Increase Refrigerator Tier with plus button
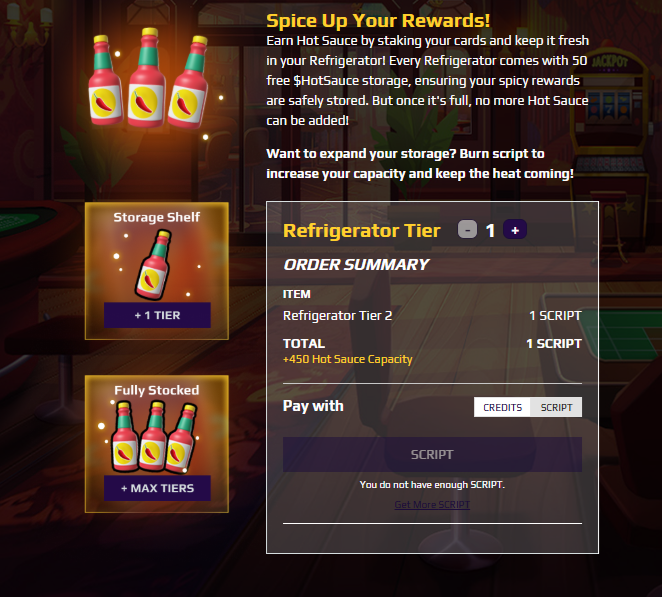Viewport: 662px width, 597px height. [x=515, y=230]
